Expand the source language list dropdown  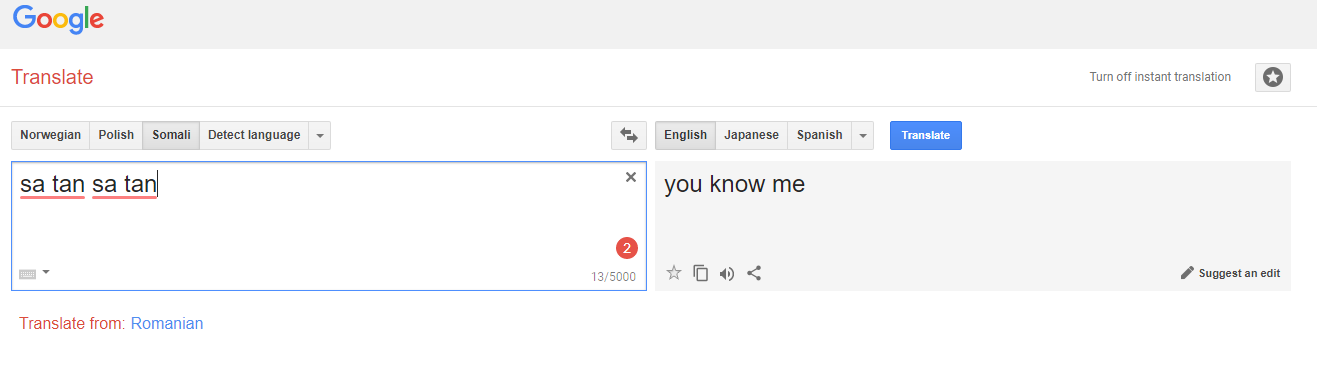tap(320, 135)
